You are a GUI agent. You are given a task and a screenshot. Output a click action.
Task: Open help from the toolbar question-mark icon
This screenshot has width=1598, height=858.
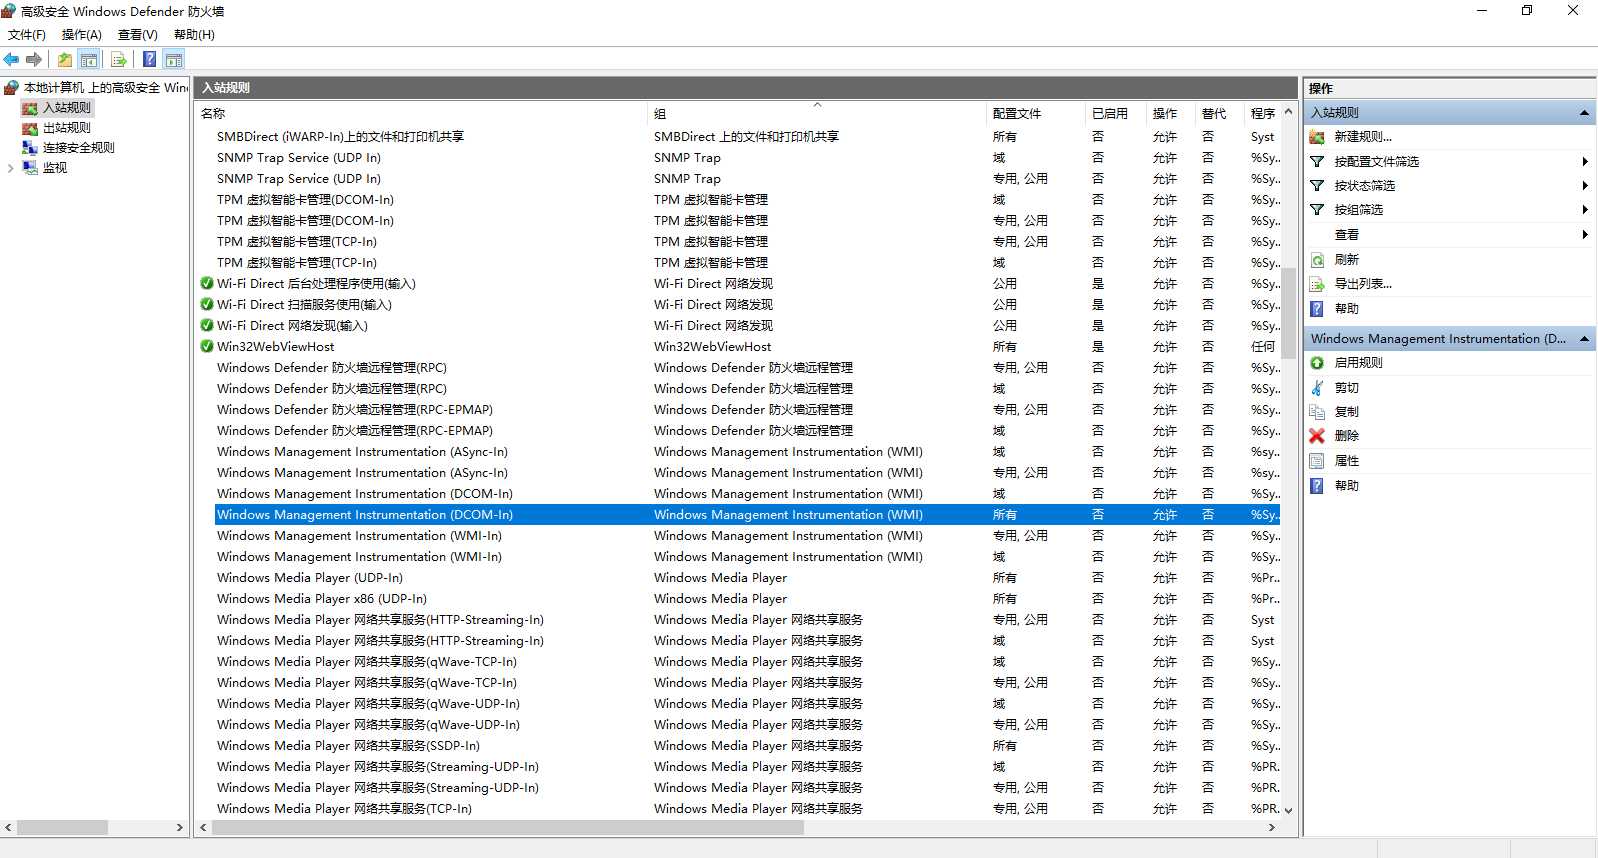click(x=149, y=60)
